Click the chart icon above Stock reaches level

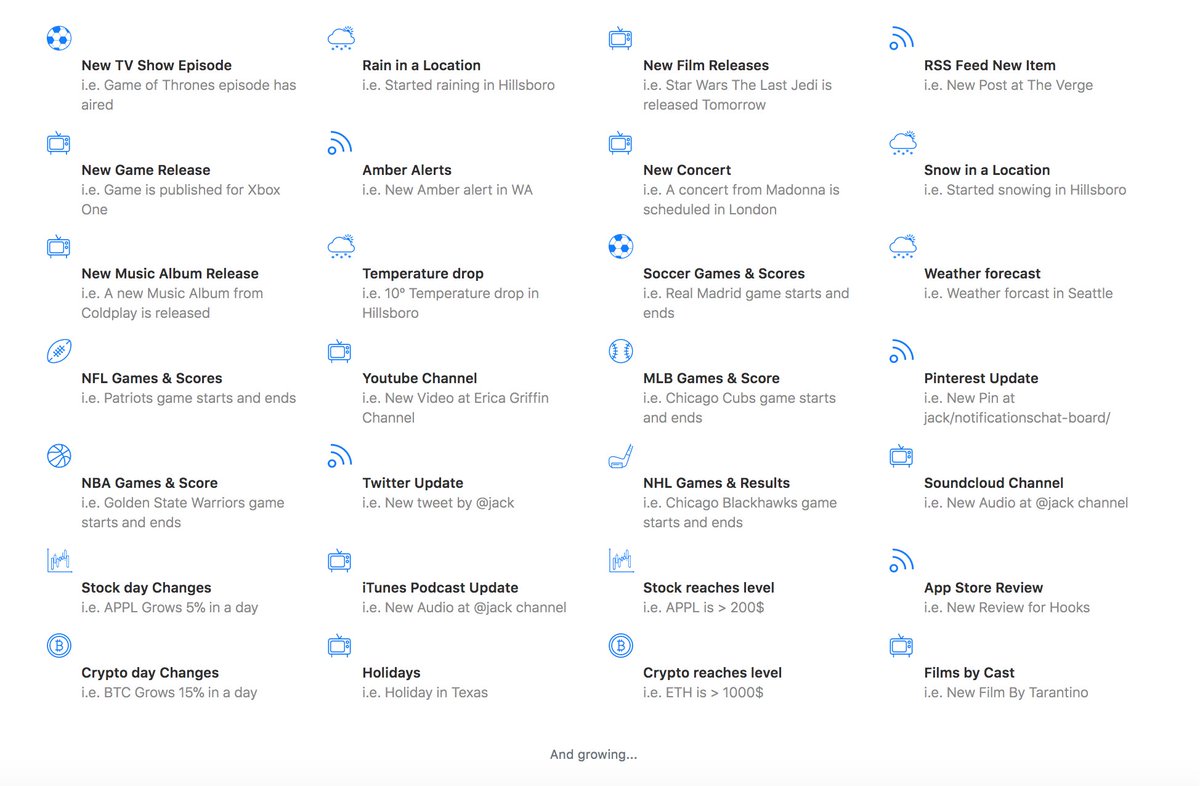620,560
